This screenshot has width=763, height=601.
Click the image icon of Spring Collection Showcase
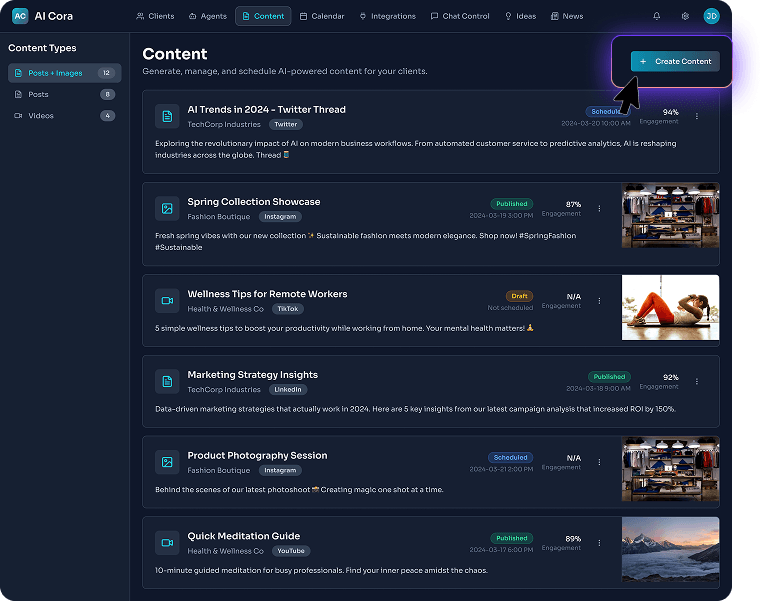click(x=167, y=208)
